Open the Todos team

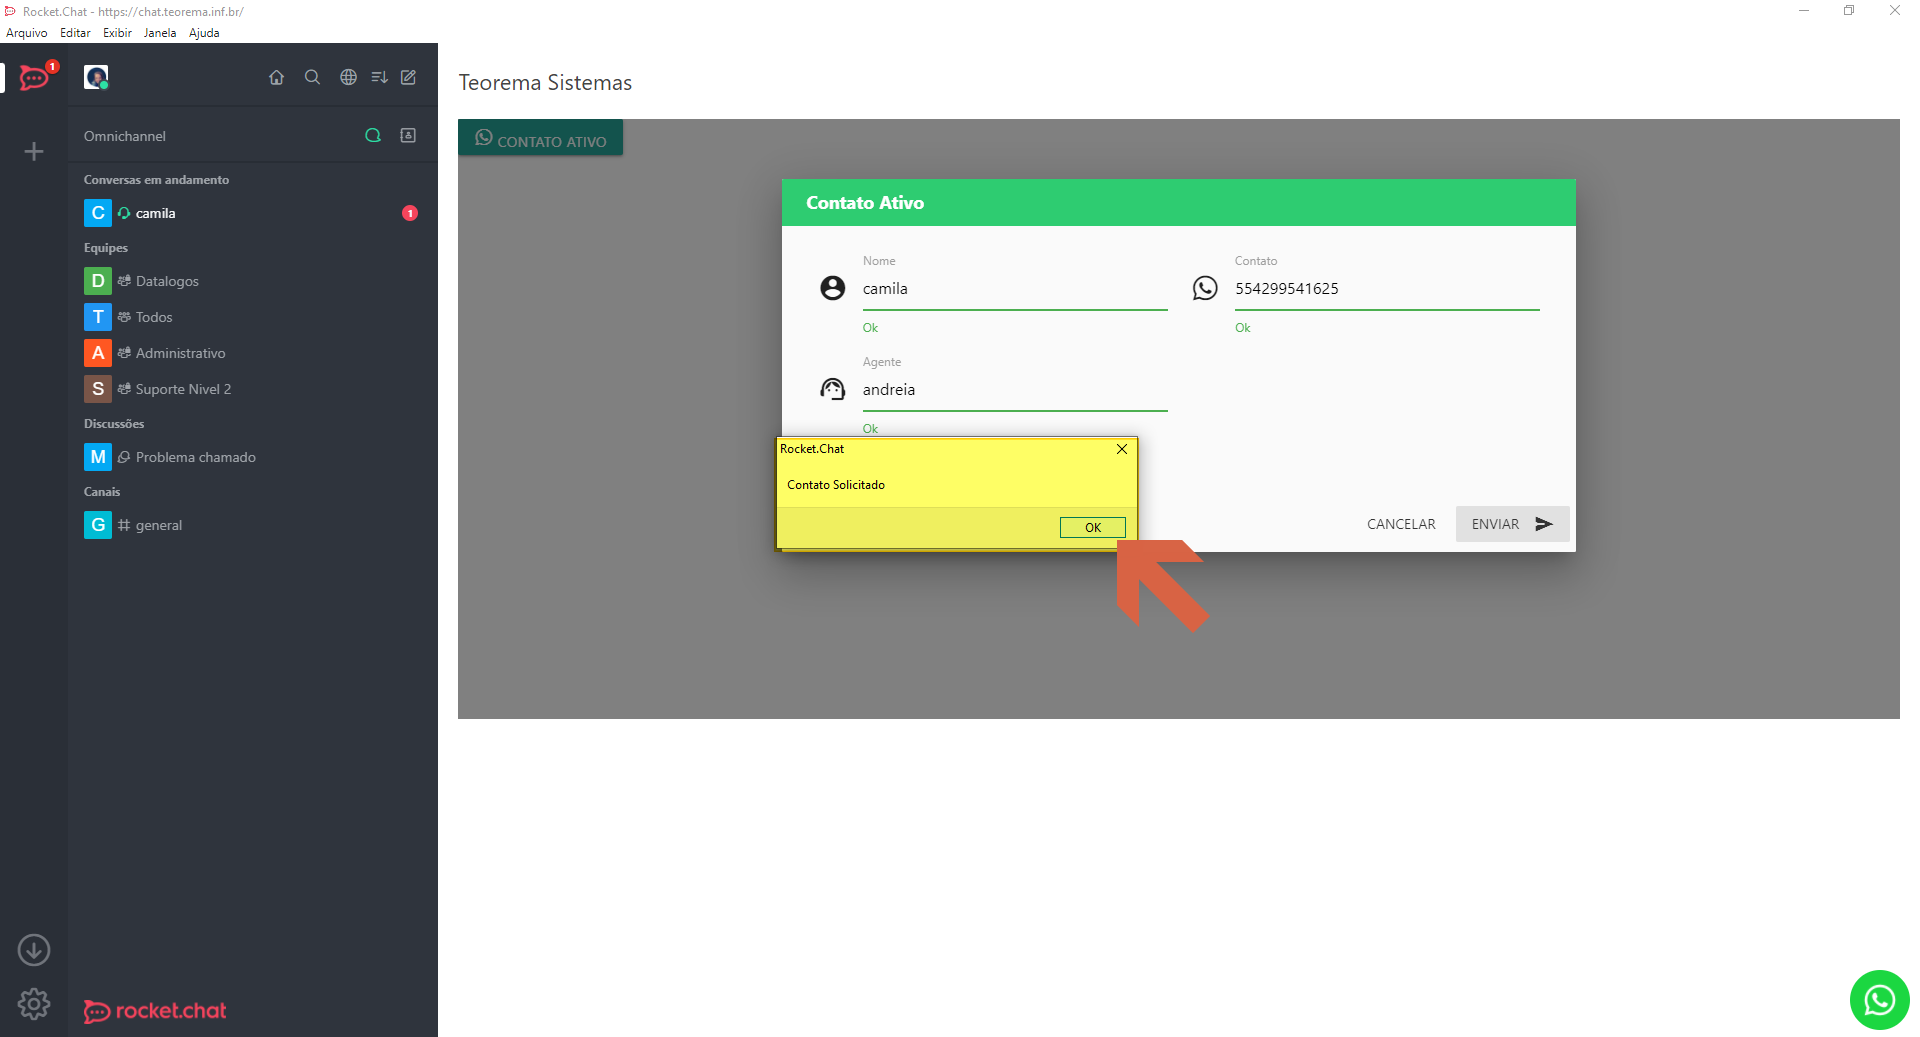coord(253,317)
